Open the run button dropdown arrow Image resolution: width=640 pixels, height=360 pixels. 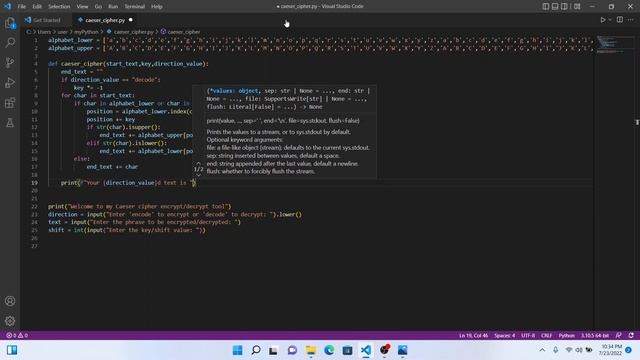point(610,20)
